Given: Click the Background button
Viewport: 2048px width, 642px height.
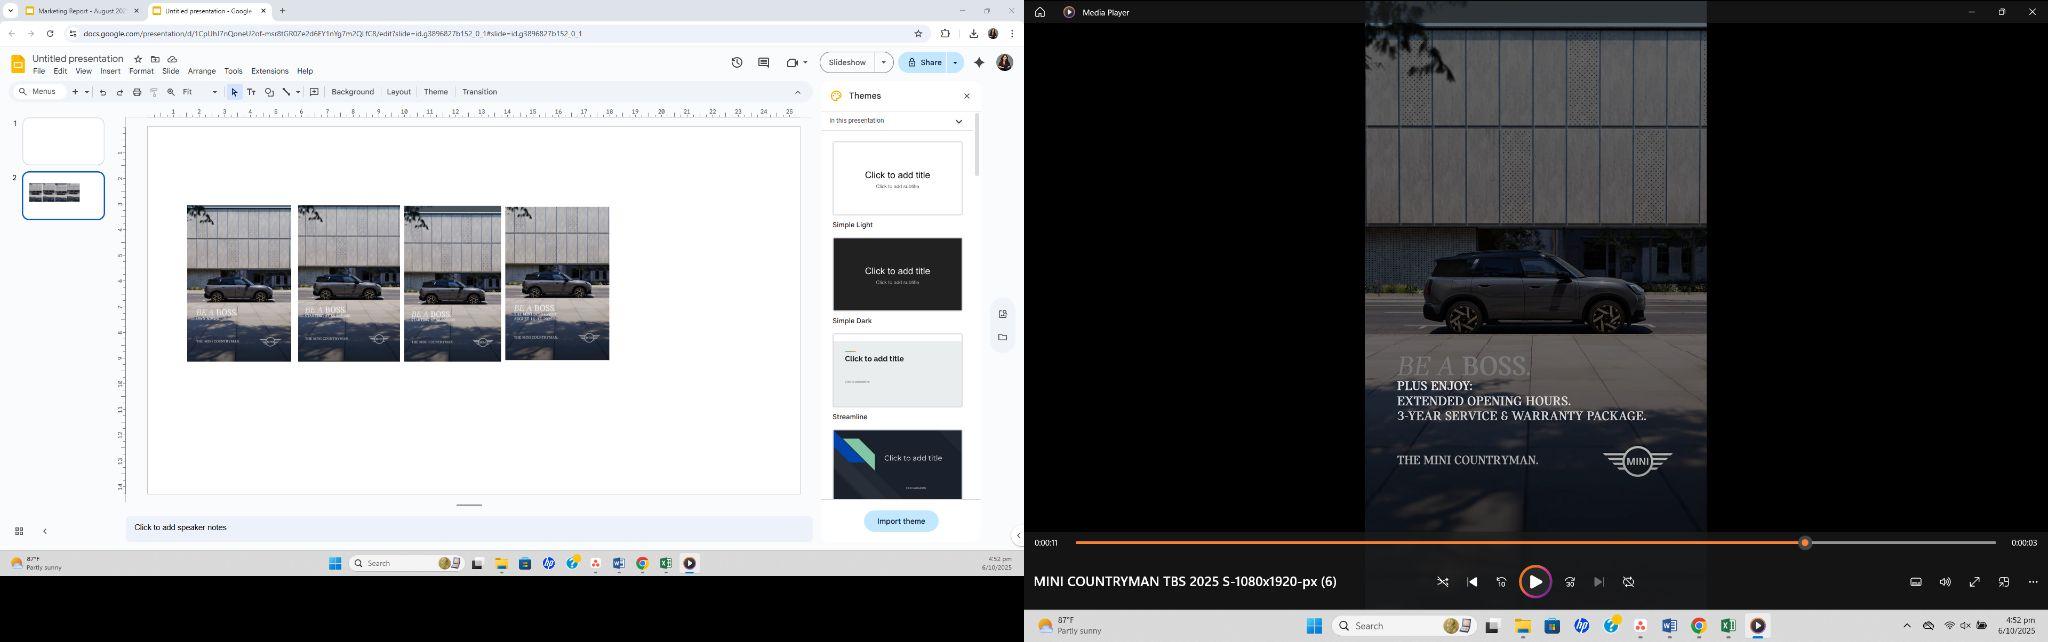Looking at the screenshot, I should pyautogui.click(x=352, y=92).
